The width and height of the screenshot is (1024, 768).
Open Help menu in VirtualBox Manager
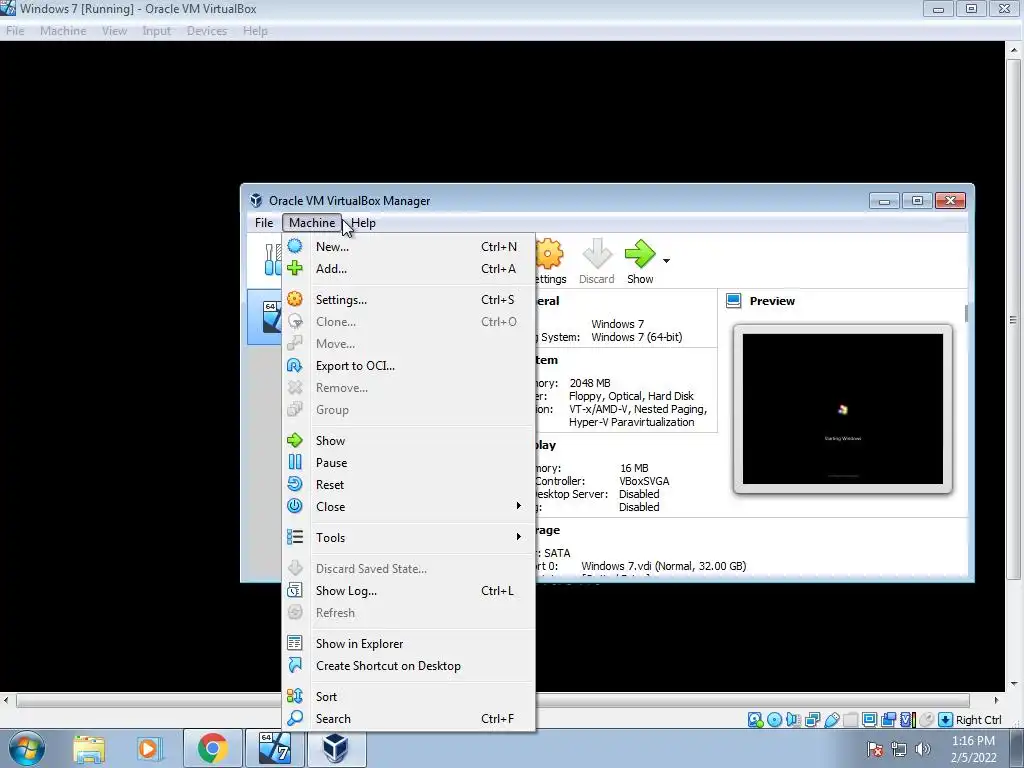pyautogui.click(x=363, y=223)
